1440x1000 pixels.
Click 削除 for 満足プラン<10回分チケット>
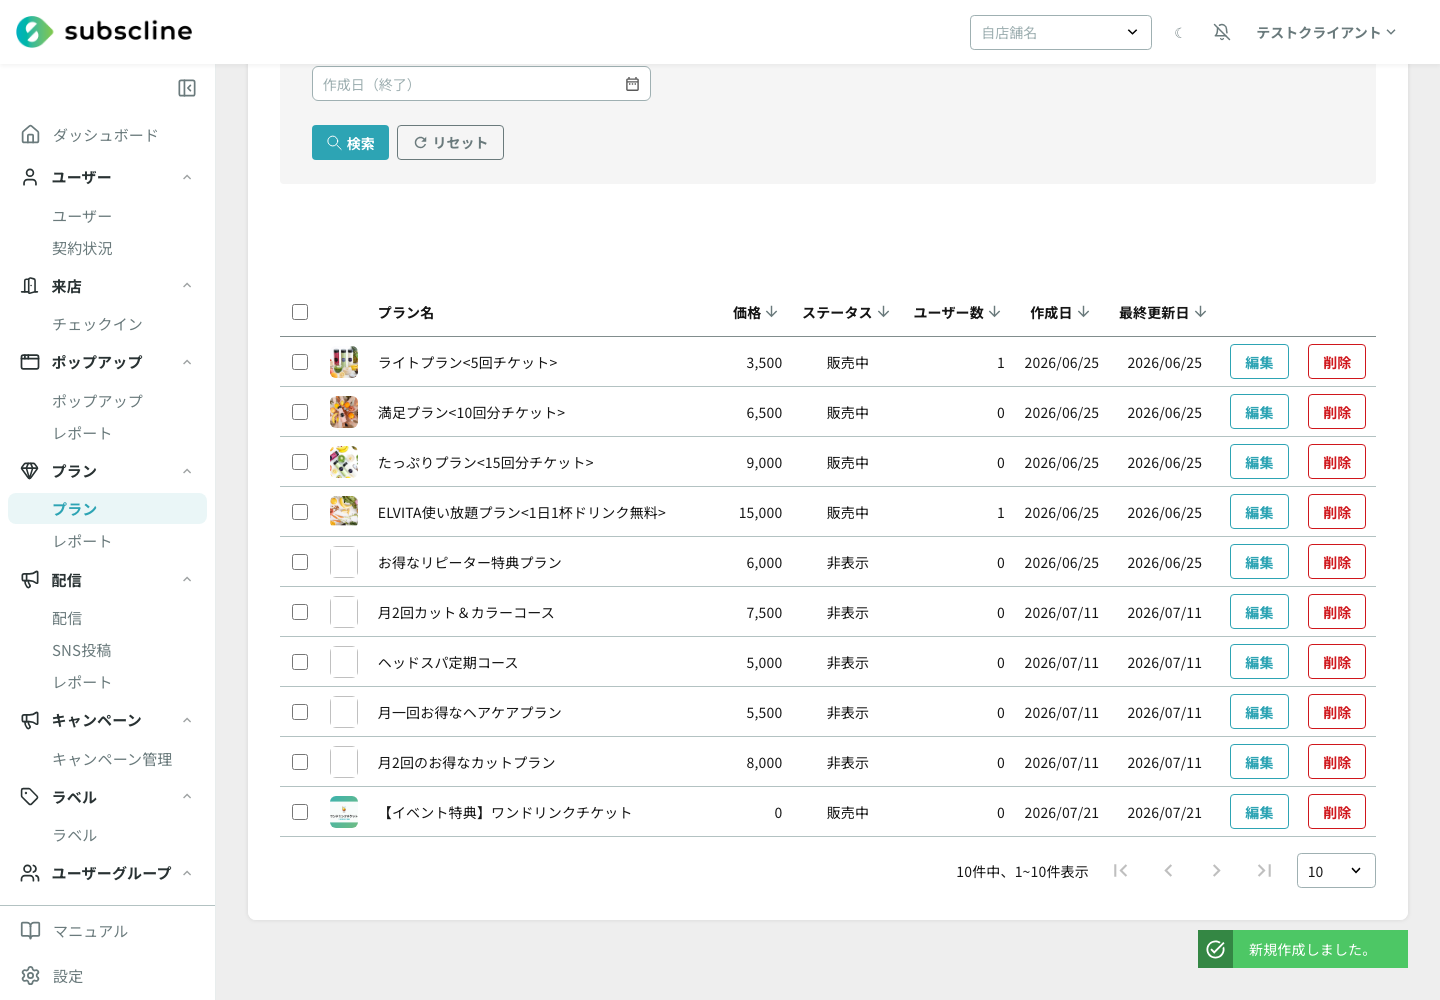[x=1337, y=412]
